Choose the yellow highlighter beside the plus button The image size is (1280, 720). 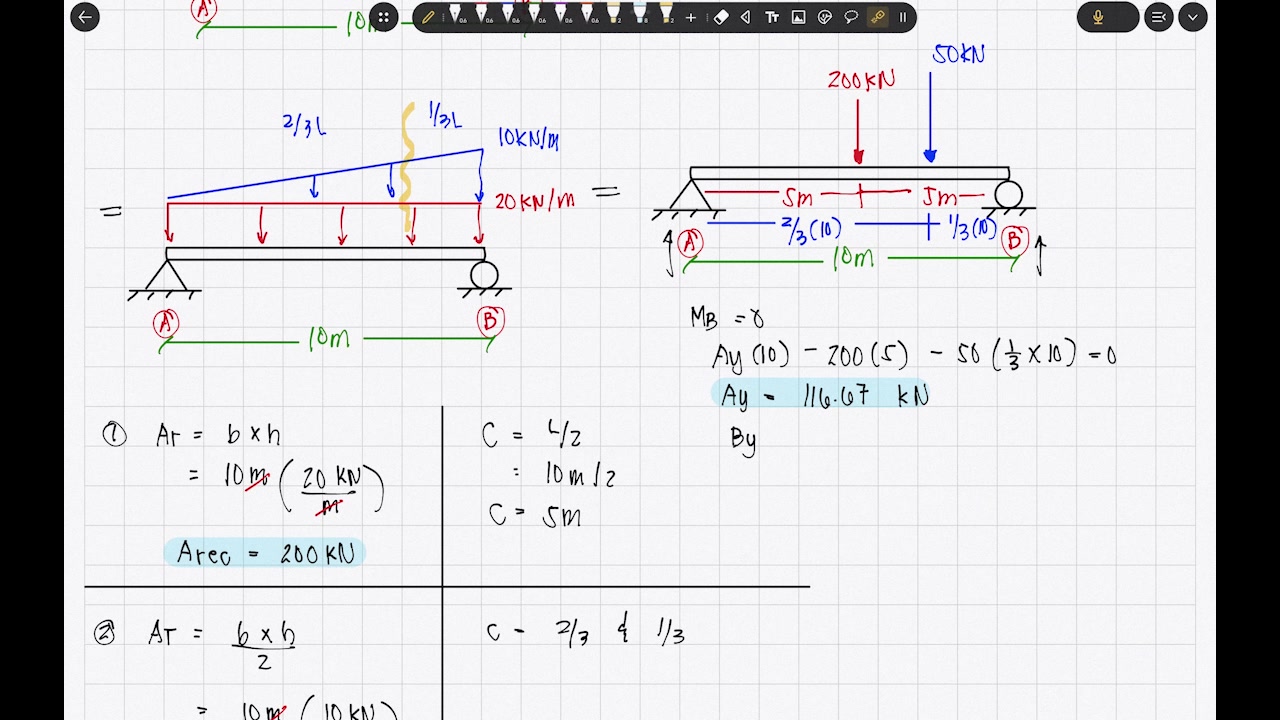(x=666, y=15)
